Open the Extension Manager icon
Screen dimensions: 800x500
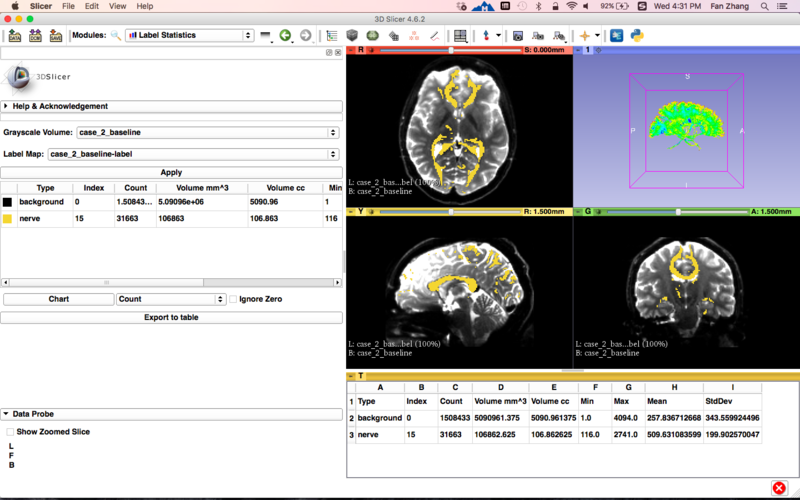[x=616, y=36]
